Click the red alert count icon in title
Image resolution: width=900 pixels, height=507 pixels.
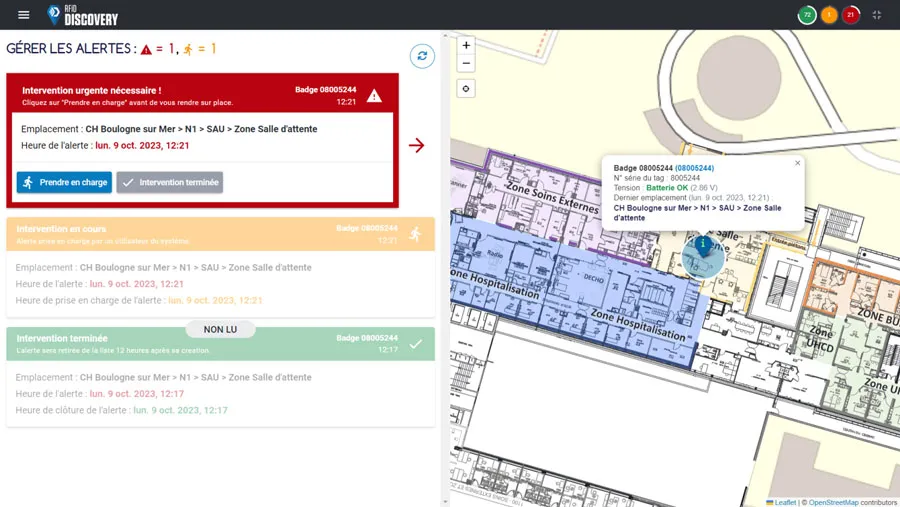(x=146, y=50)
